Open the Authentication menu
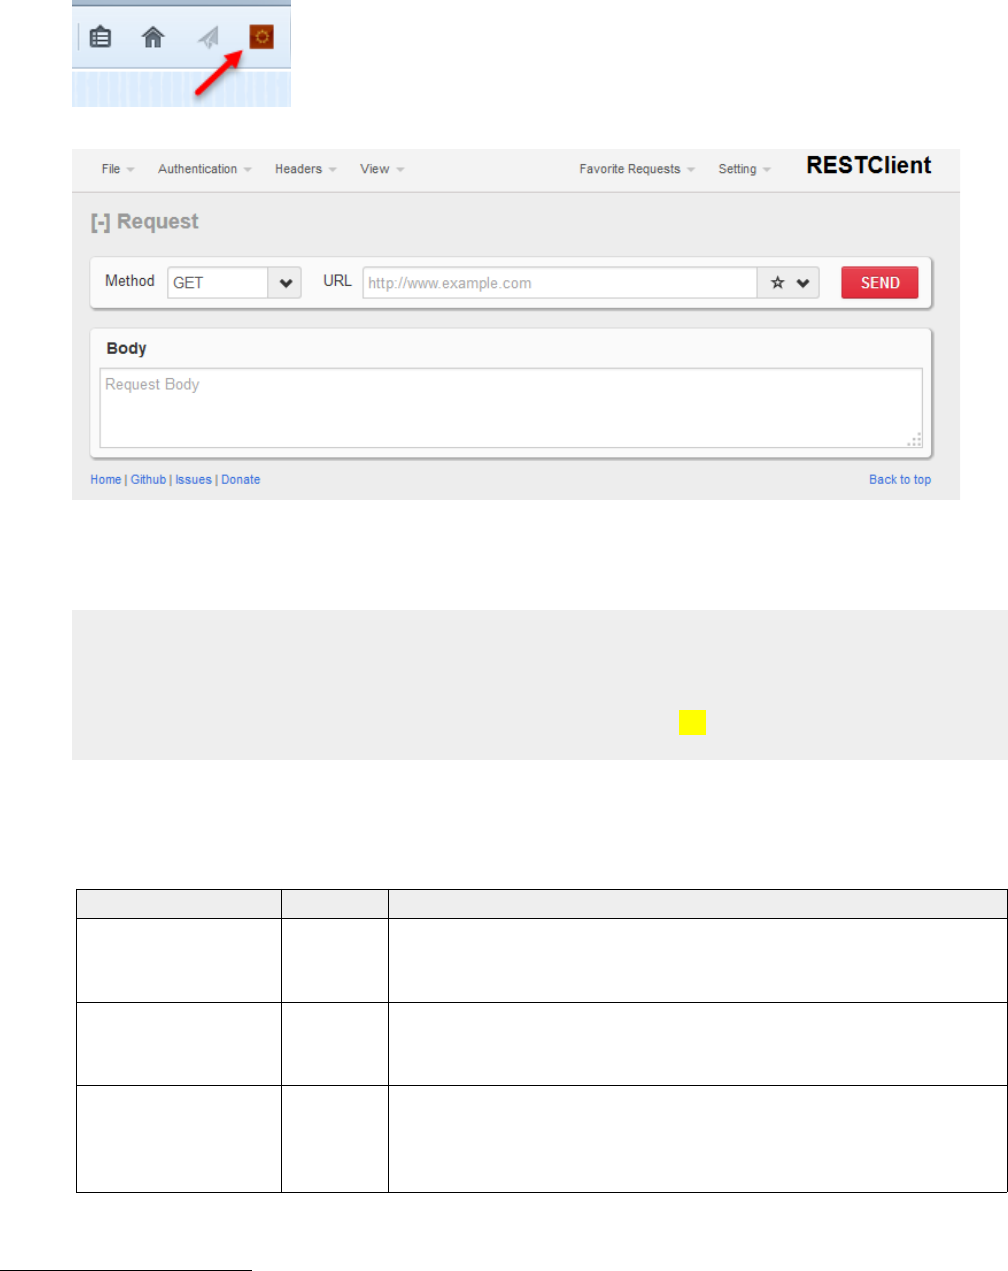Screen dimensions: 1008x1271 (205, 169)
